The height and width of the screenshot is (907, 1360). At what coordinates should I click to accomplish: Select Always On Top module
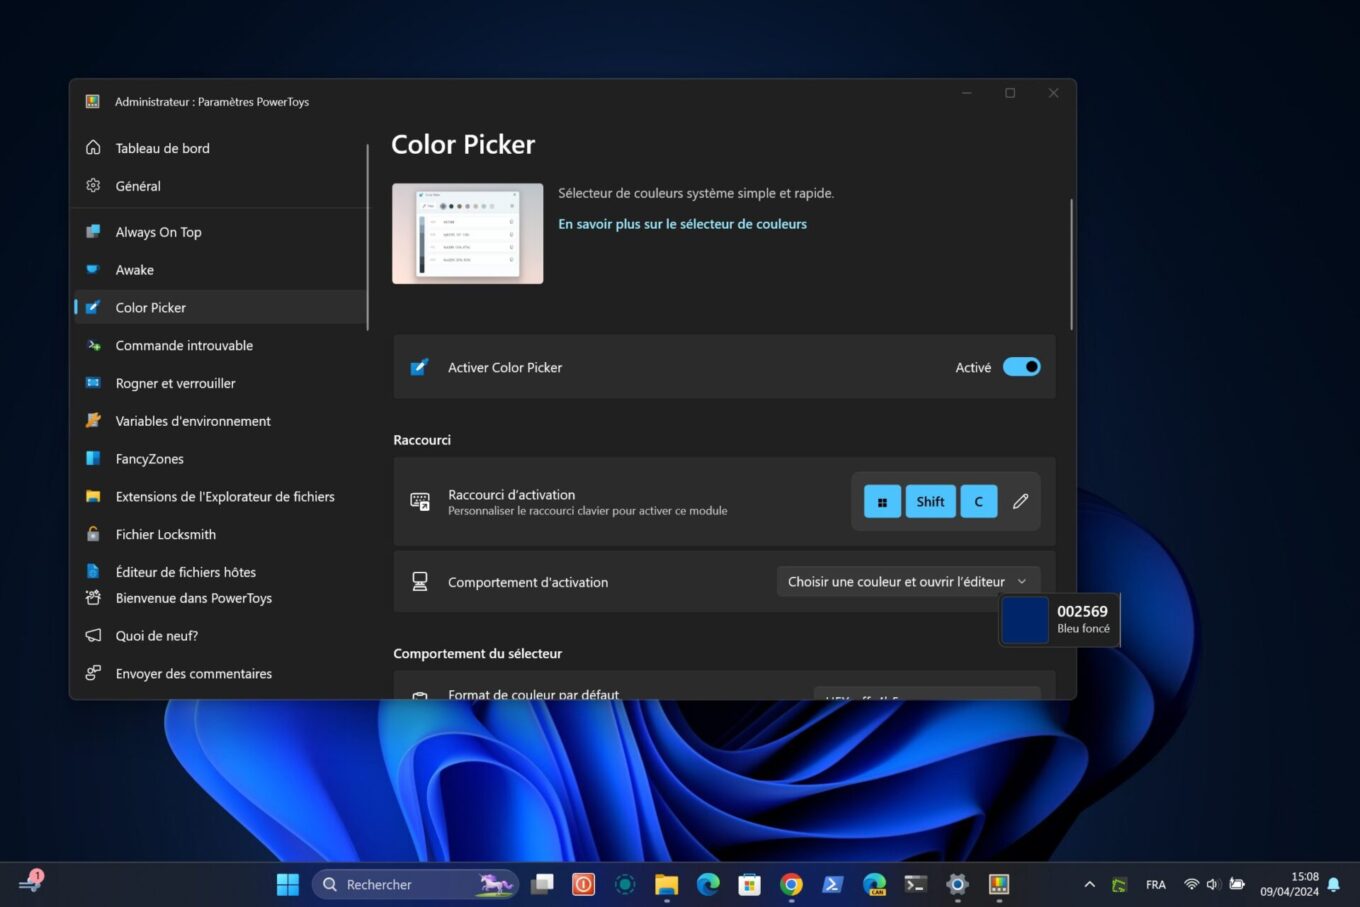(220, 232)
